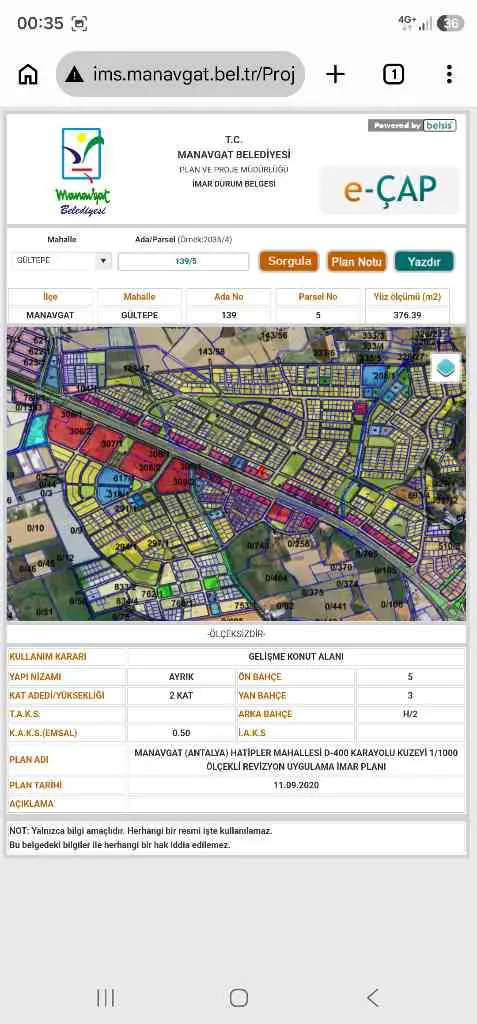Open the tab switcher showing 1
477x1024 pixels.
coord(393,75)
